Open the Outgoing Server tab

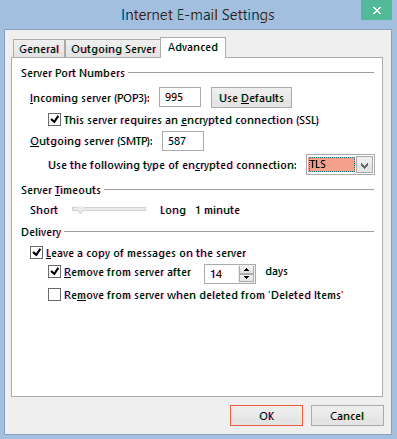(x=113, y=49)
